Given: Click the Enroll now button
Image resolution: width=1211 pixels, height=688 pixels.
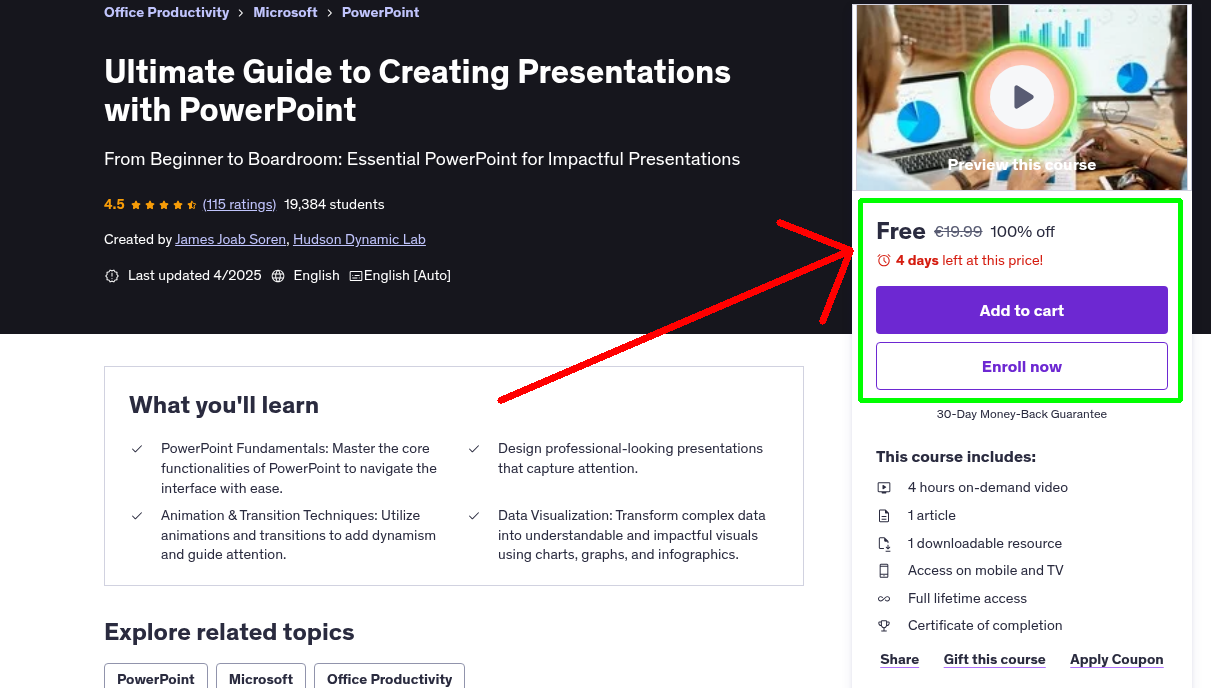Looking at the screenshot, I should coord(1022,366).
